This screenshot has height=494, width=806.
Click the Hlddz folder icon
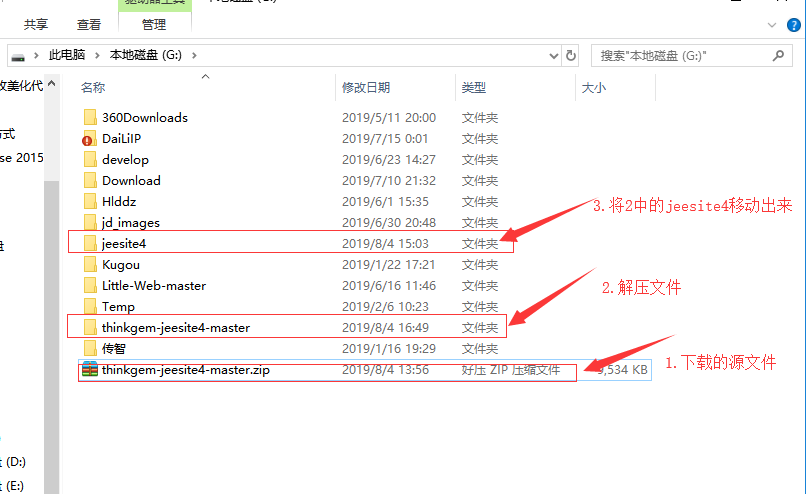coord(90,202)
